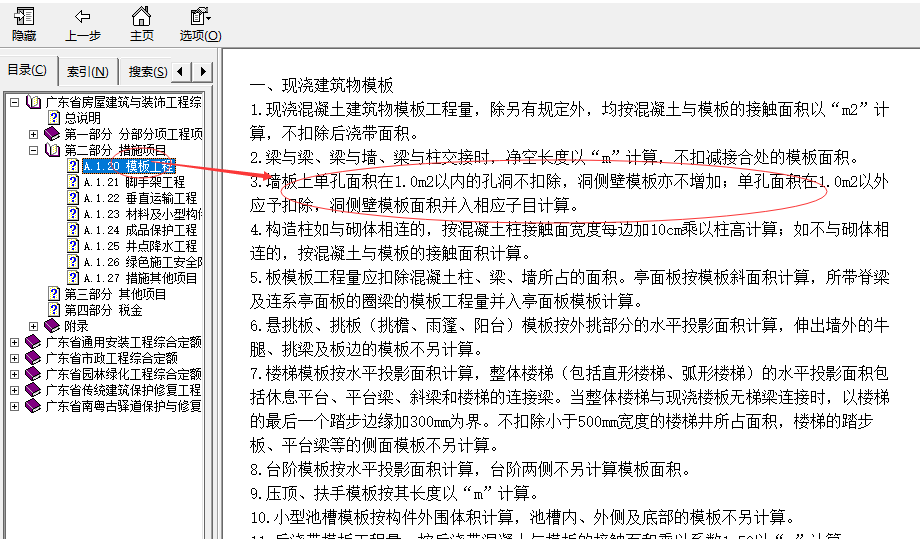The height and width of the screenshot is (539, 920).
Task: Expand 广东省传统建筑保护修复工程 node
Action: (14, 390)
